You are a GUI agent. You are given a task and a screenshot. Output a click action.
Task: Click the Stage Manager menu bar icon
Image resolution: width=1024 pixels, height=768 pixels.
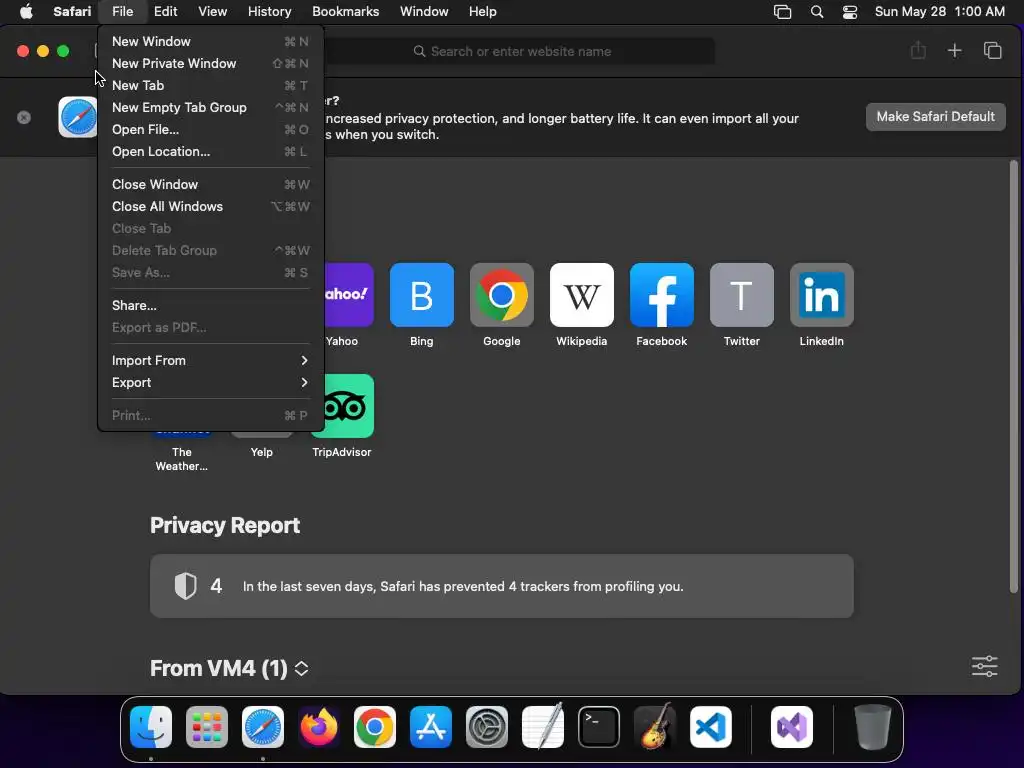click(x=782, y=12)
